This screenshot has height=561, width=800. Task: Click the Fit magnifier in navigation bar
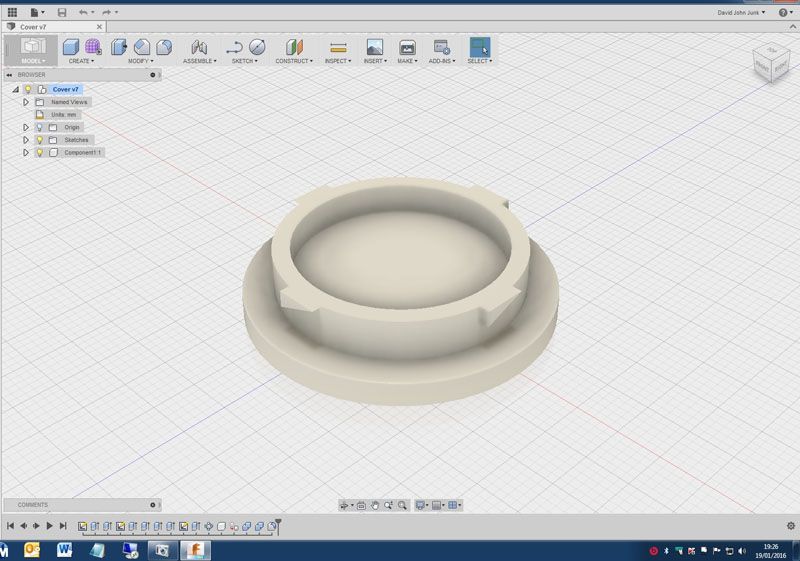[402, 505]
